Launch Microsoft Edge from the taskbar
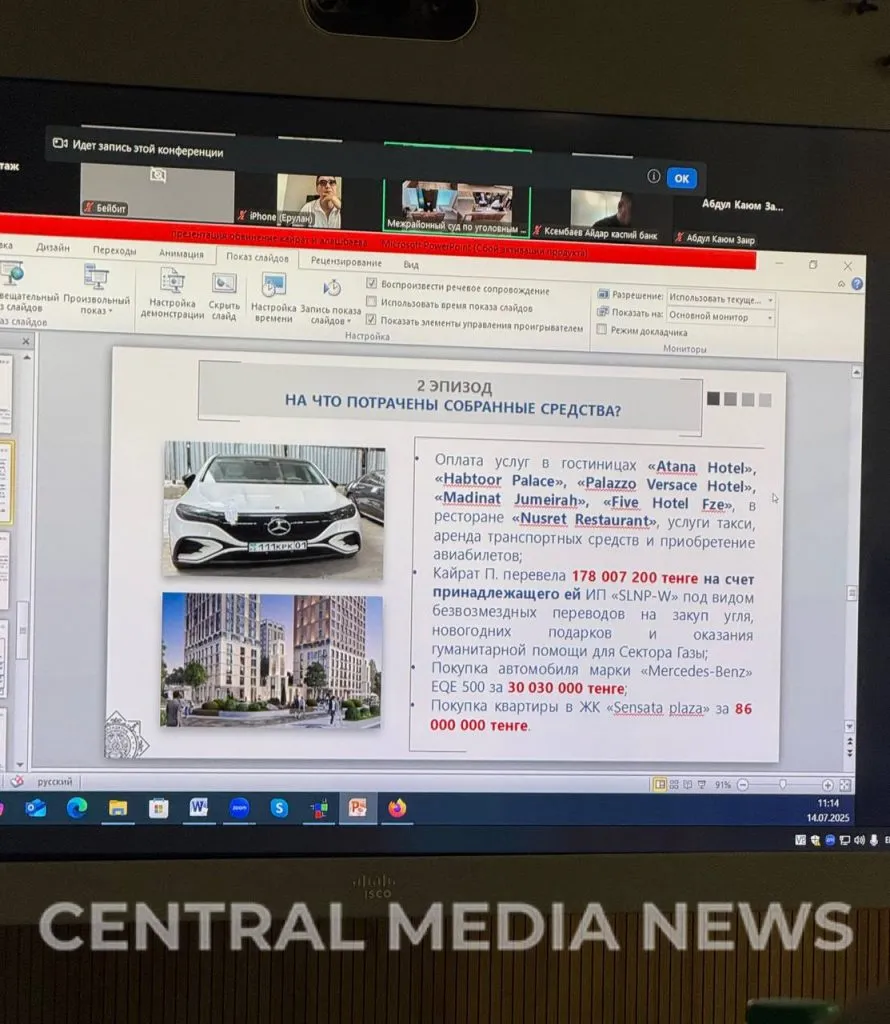890x1024 pixels. 77,808
